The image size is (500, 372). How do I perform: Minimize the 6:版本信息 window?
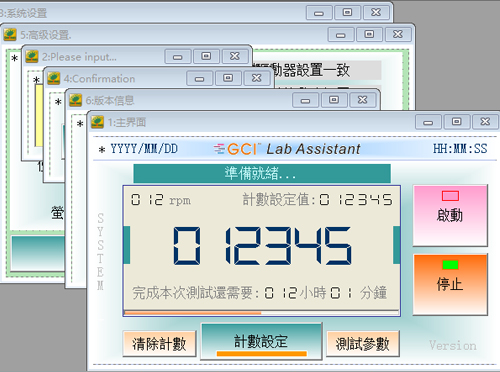(306, 100)
